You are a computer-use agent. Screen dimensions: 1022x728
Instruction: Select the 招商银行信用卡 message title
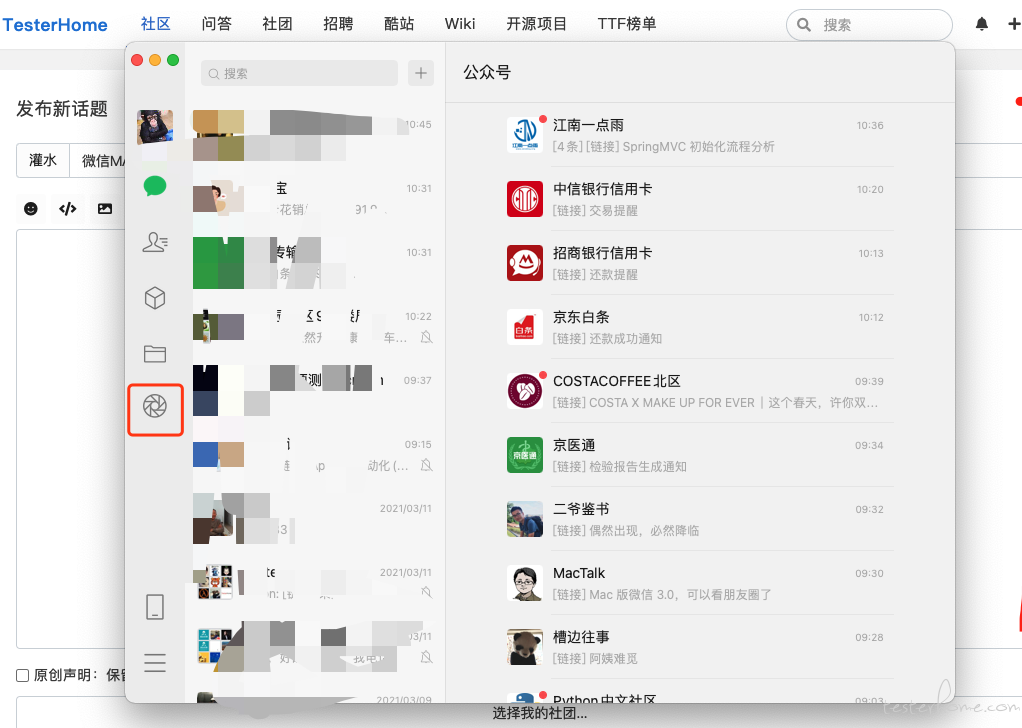coord(602,253)
